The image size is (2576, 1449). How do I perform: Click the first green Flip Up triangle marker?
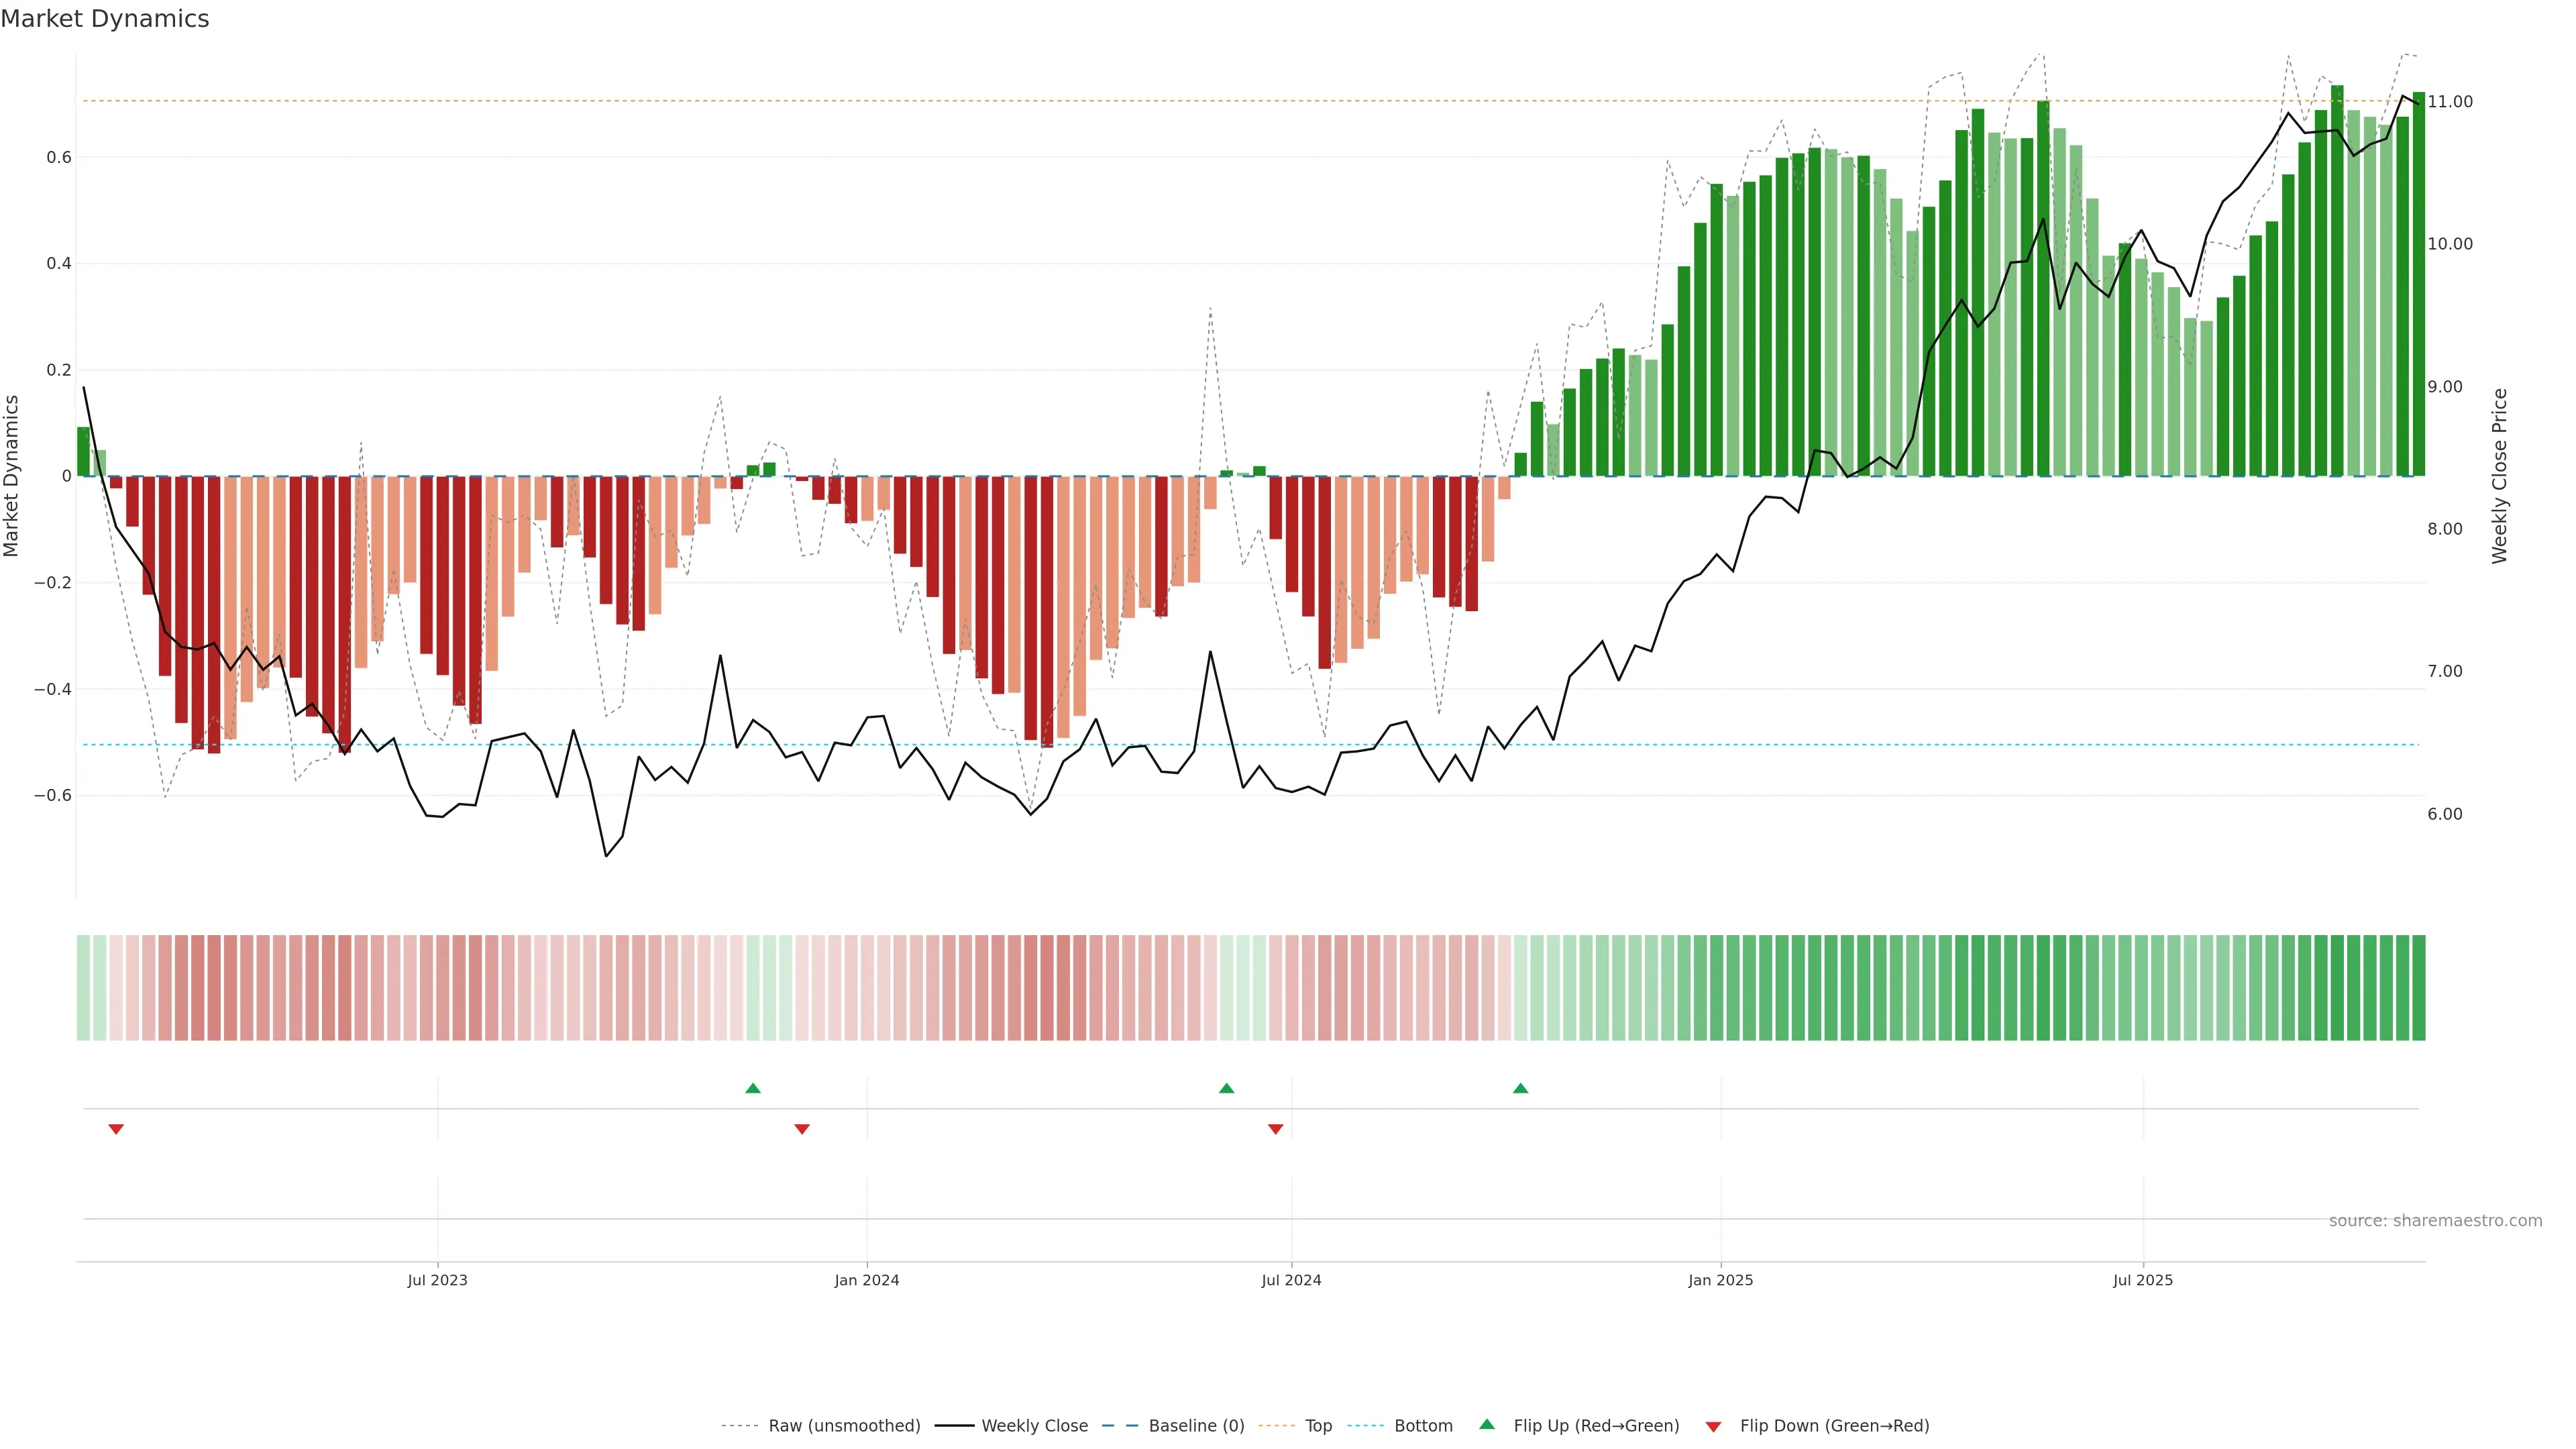(753, 1088)
